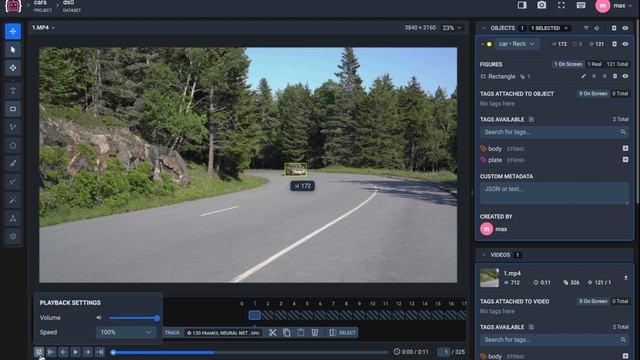The width and height of the screenshot is (640, 360).
Task: Open '120 frames, neural net' tracking settings
Action: [x=223, y=333]
